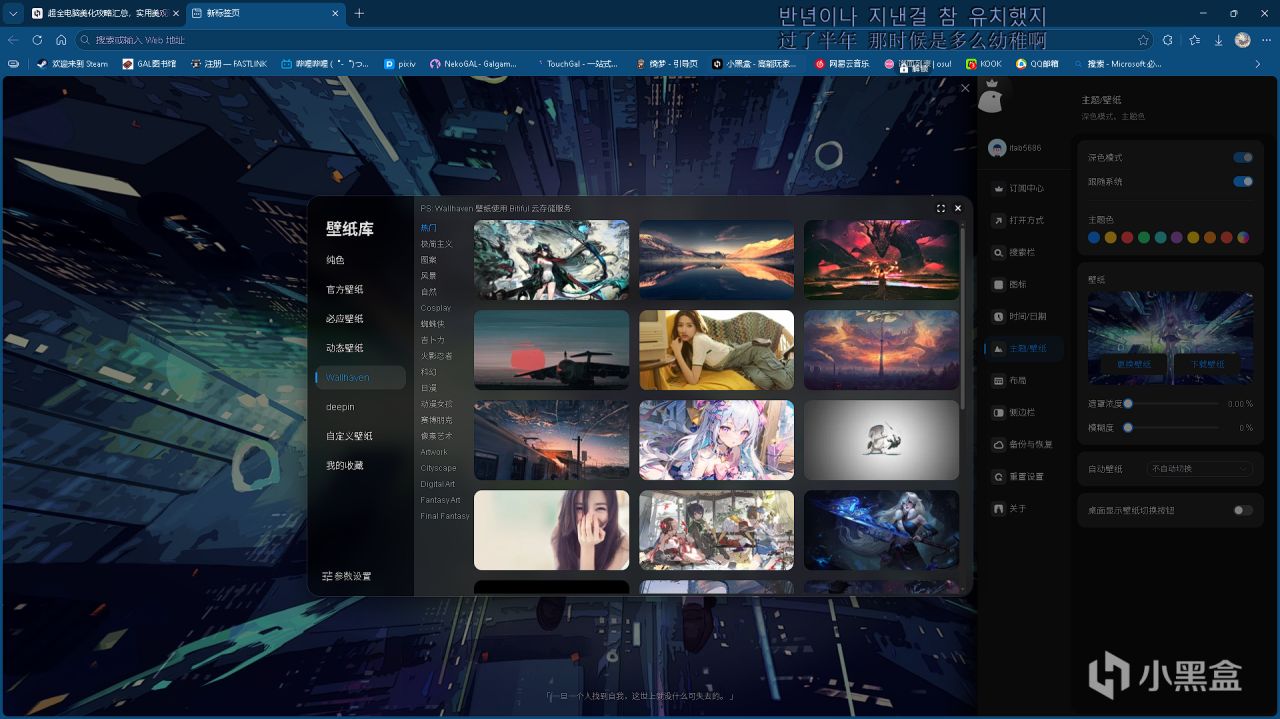The width and height of the screenshot is (1280, 719).
Task: Select laughing woman wallpaper thumbnail
Action: click(x=551, y=530)
